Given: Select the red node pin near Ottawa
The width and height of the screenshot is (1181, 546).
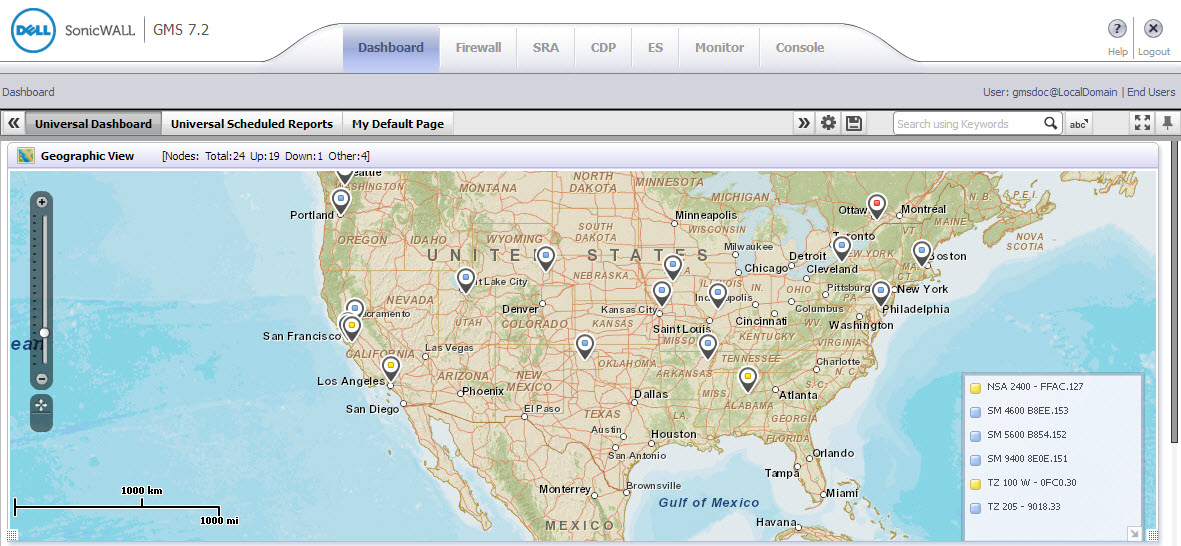Looking at the screenshot, I should coord(876,205).
